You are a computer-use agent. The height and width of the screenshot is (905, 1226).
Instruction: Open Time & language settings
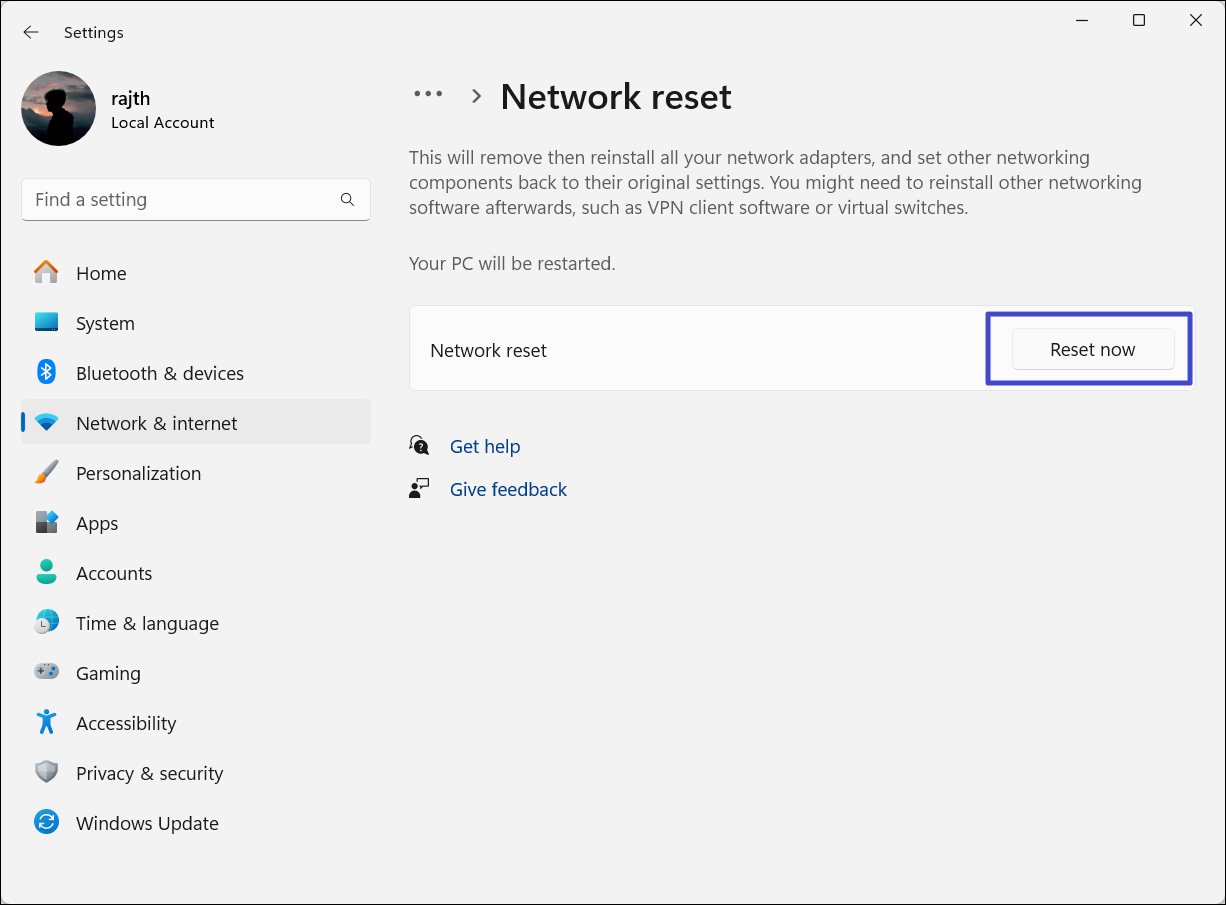tap(147, 623)
